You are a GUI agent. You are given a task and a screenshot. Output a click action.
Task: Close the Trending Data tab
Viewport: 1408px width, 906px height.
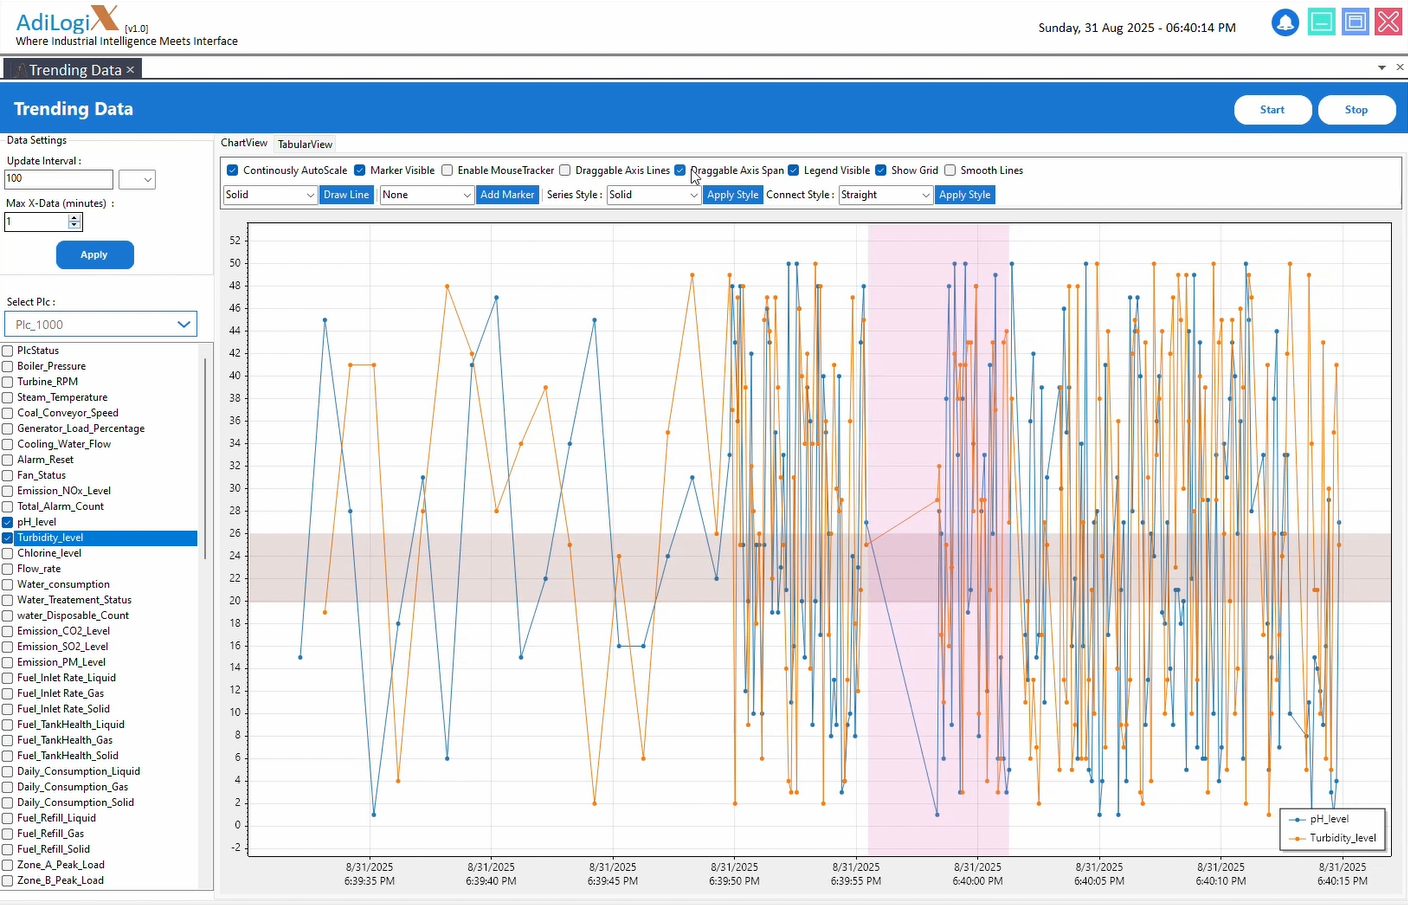[x=130, y=69]
